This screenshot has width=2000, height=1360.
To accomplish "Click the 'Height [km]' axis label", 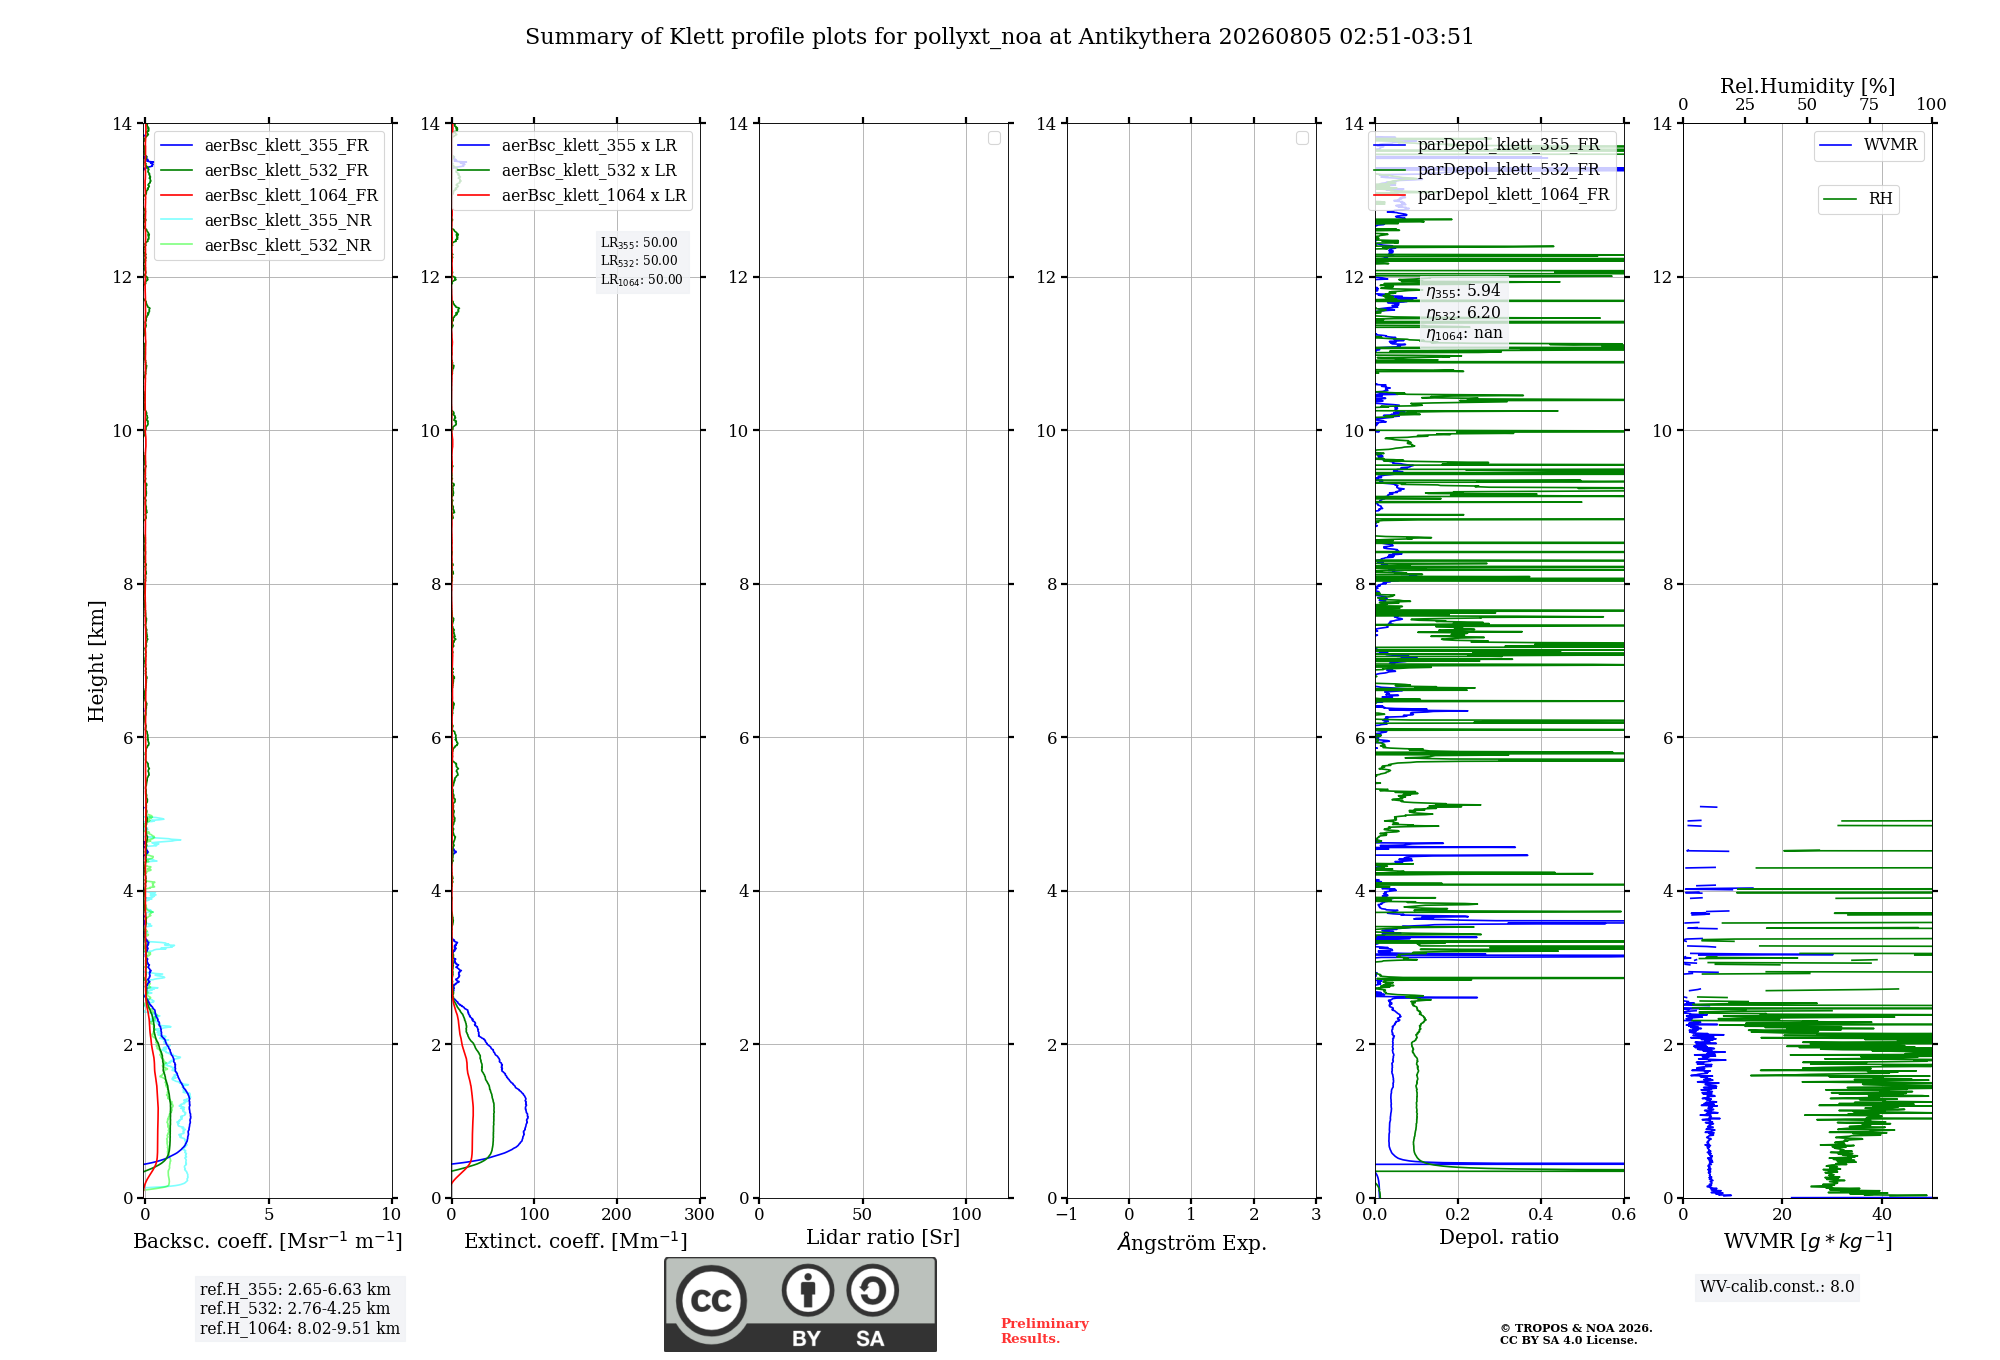I will (x=96, y=661).
